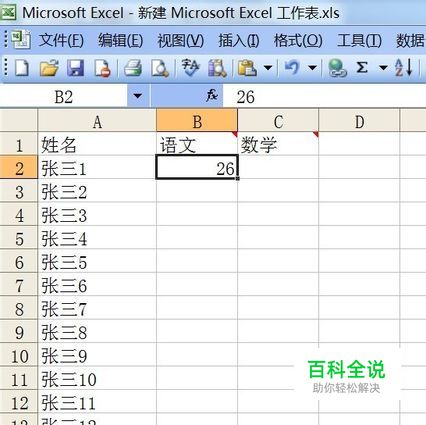Select row 1 header
The width and height of the screenshot is (426, 425).
tap(19, 144)
